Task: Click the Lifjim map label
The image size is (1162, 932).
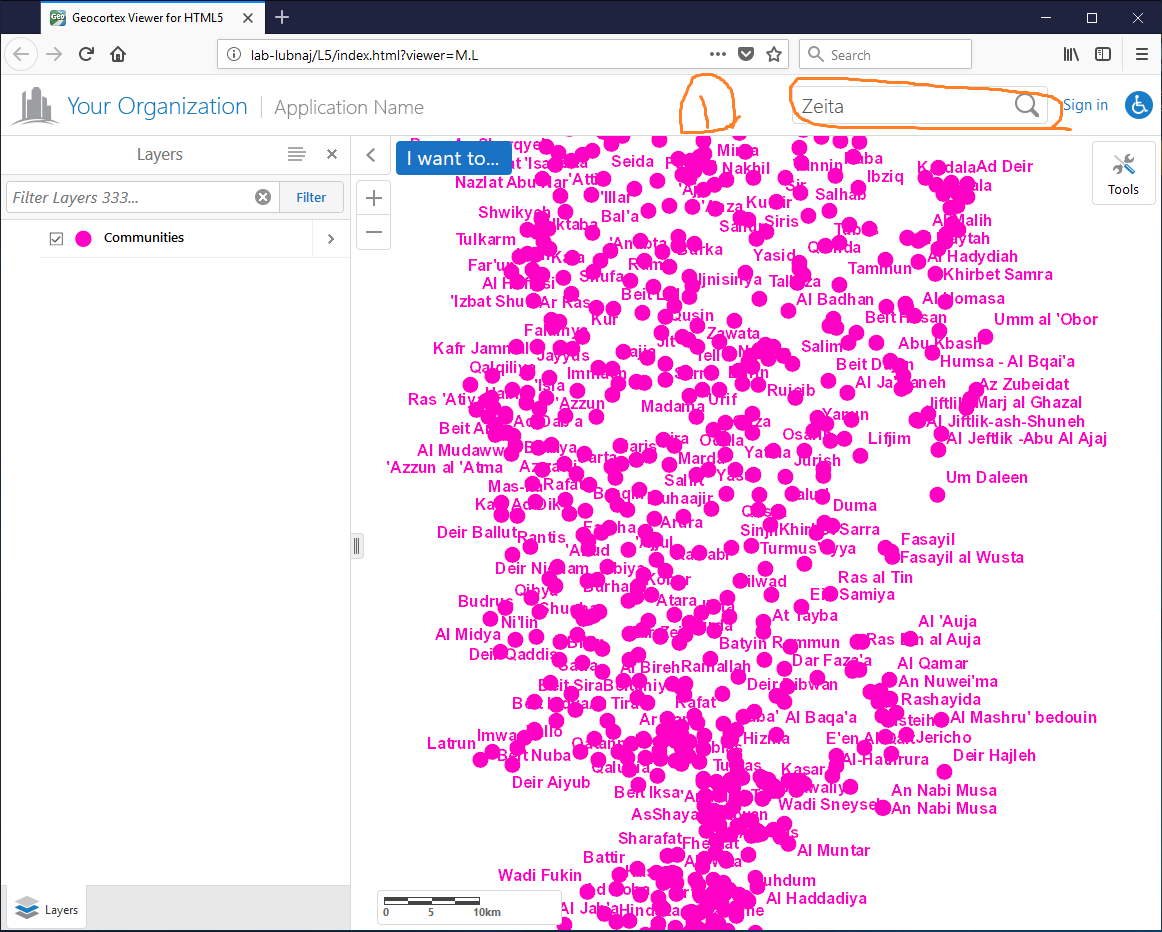Action: [889, 439]
